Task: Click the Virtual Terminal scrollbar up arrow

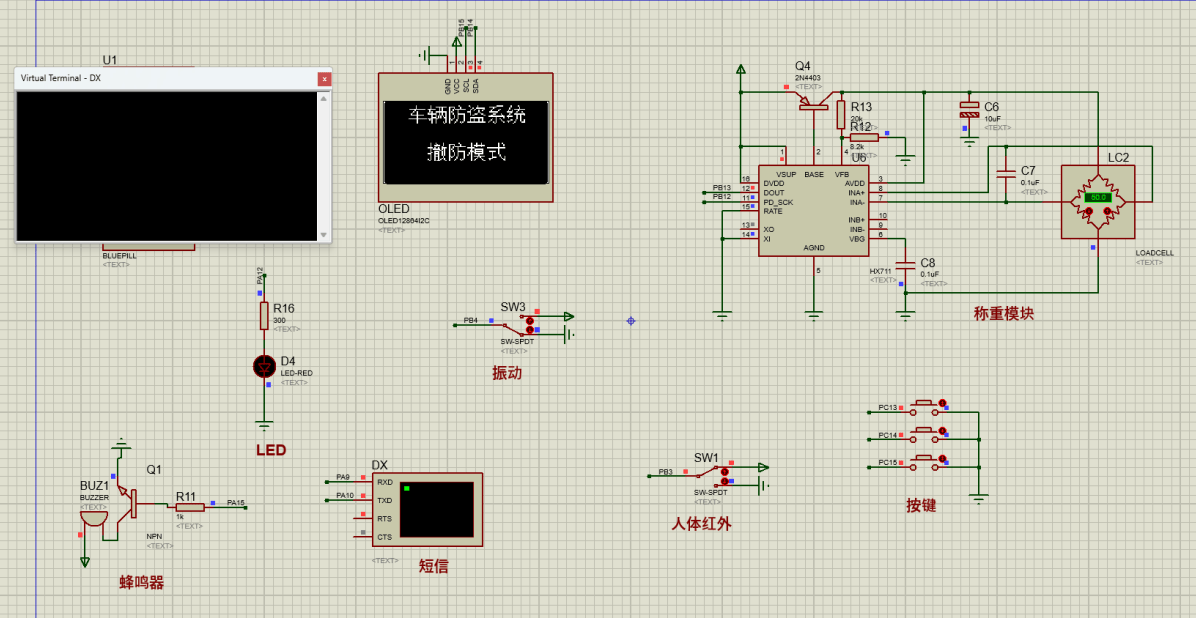Action: pos(323,98)
